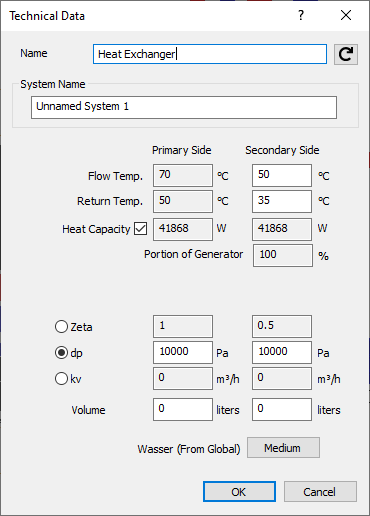Select the dp radio button
Viewport: 370px width, 516px height.
pyautogui.click(x=61, y=353)
